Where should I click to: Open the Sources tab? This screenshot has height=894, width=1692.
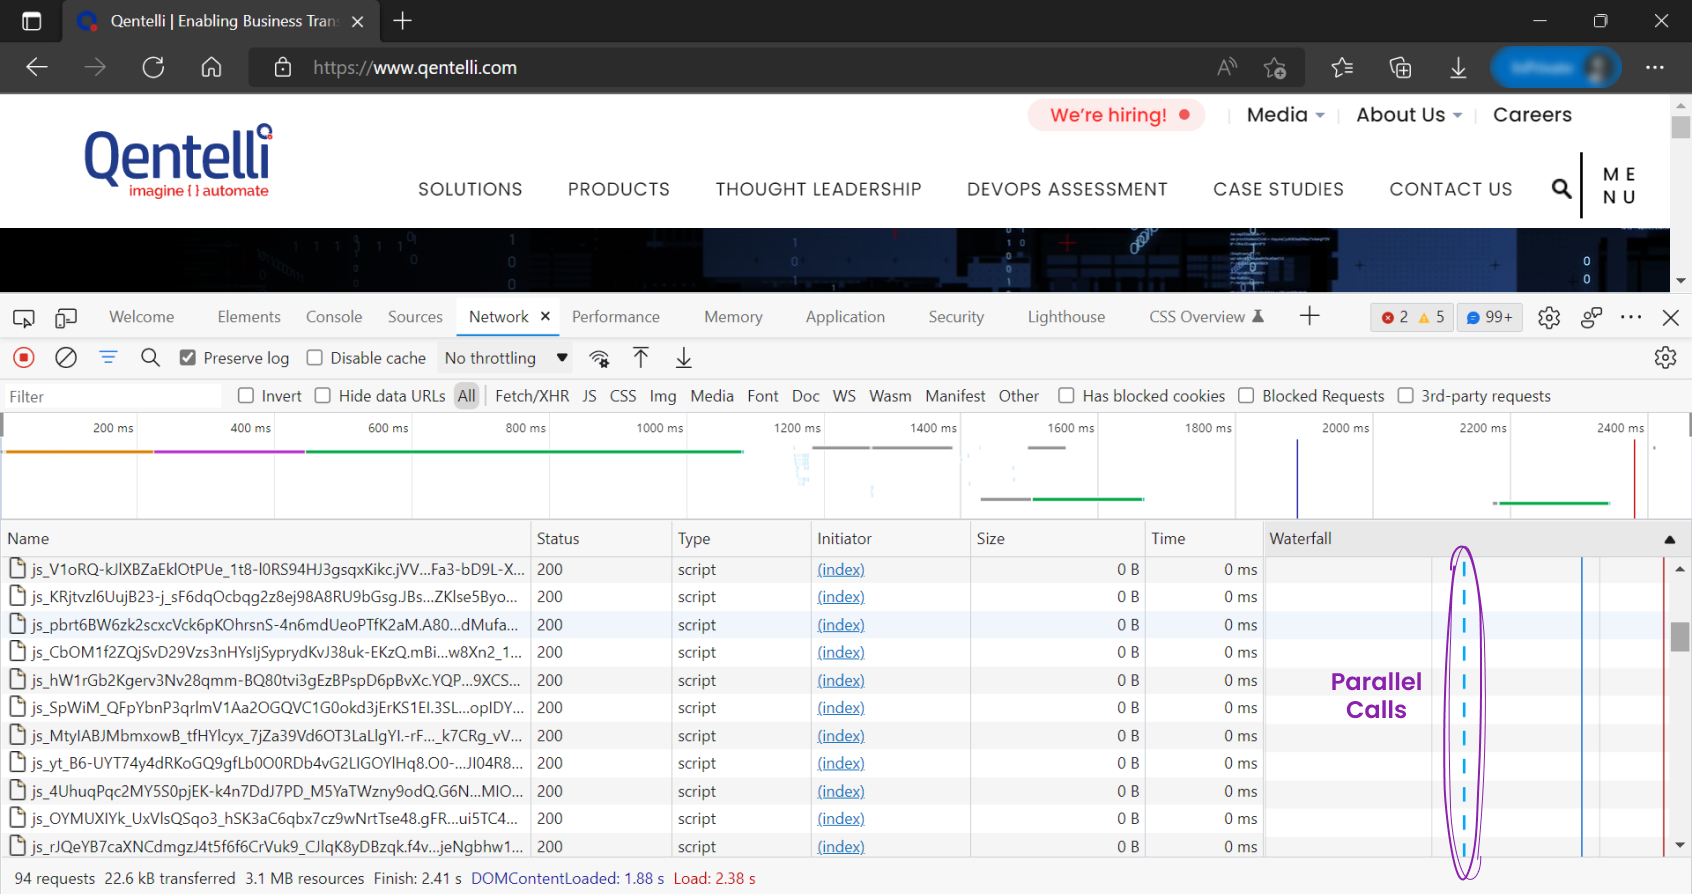point(415,317)
